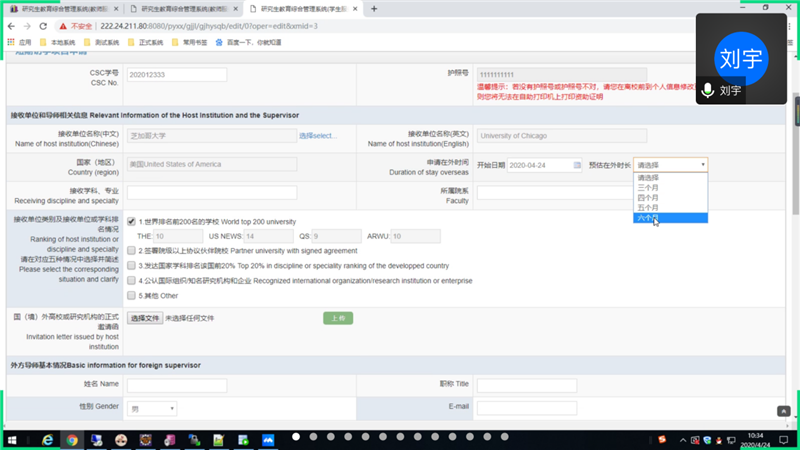Open the apps grid in bookmarks bar
This screenshot has height=450, width=800.
tap(11, 42)
